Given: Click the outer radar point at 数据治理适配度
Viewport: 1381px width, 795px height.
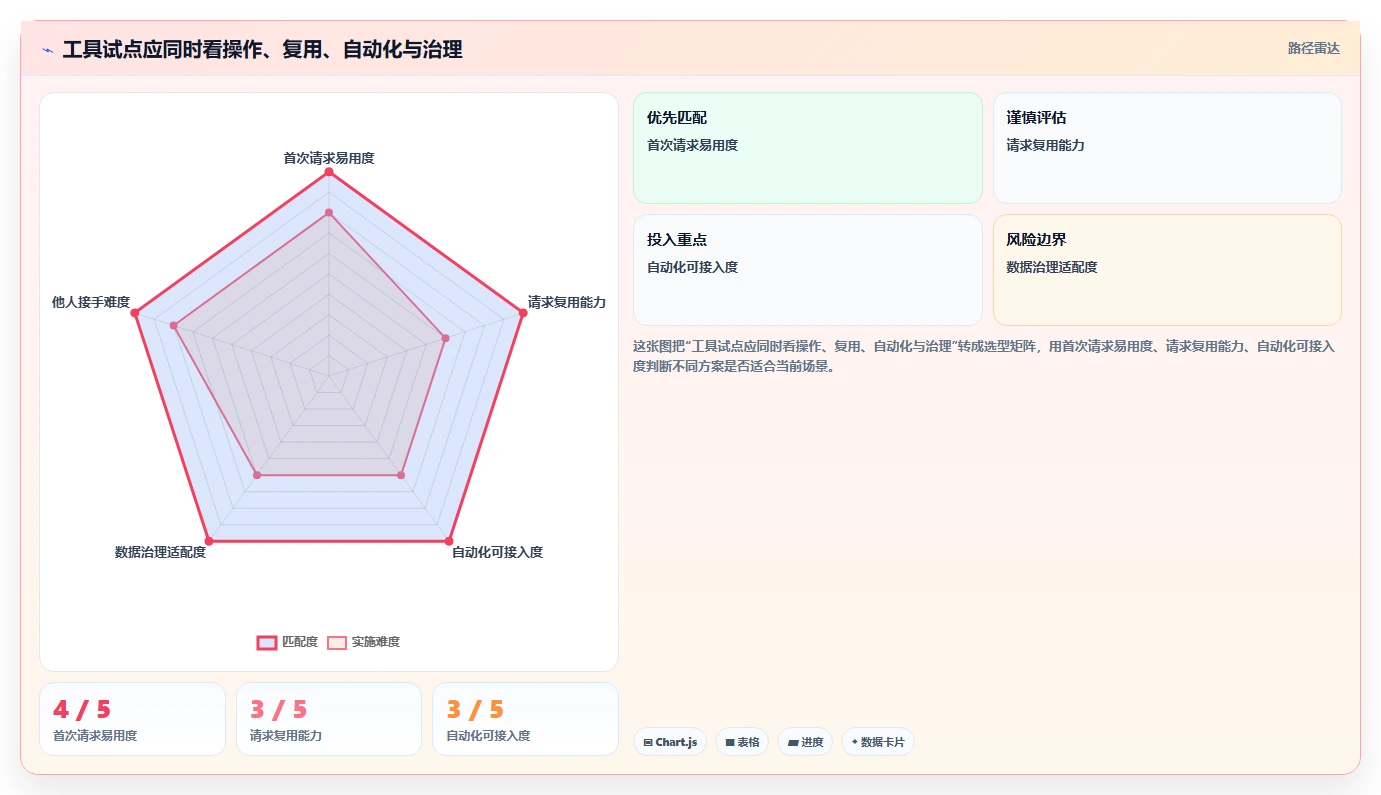Looking at the screenshot, I should pyautogui.click(x=208, y=542).
